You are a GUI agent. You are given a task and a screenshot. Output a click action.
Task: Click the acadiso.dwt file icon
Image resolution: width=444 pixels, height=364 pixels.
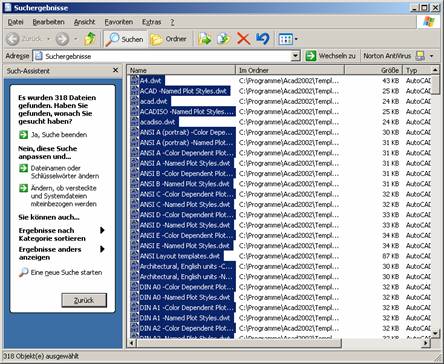[134, 122]
